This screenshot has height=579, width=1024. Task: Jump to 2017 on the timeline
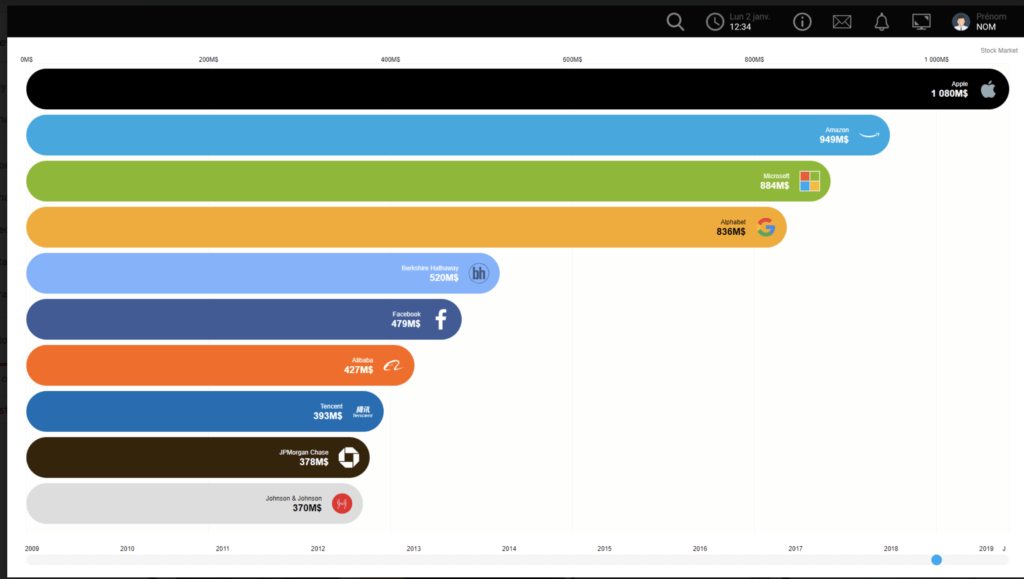(x=795, y=548)
